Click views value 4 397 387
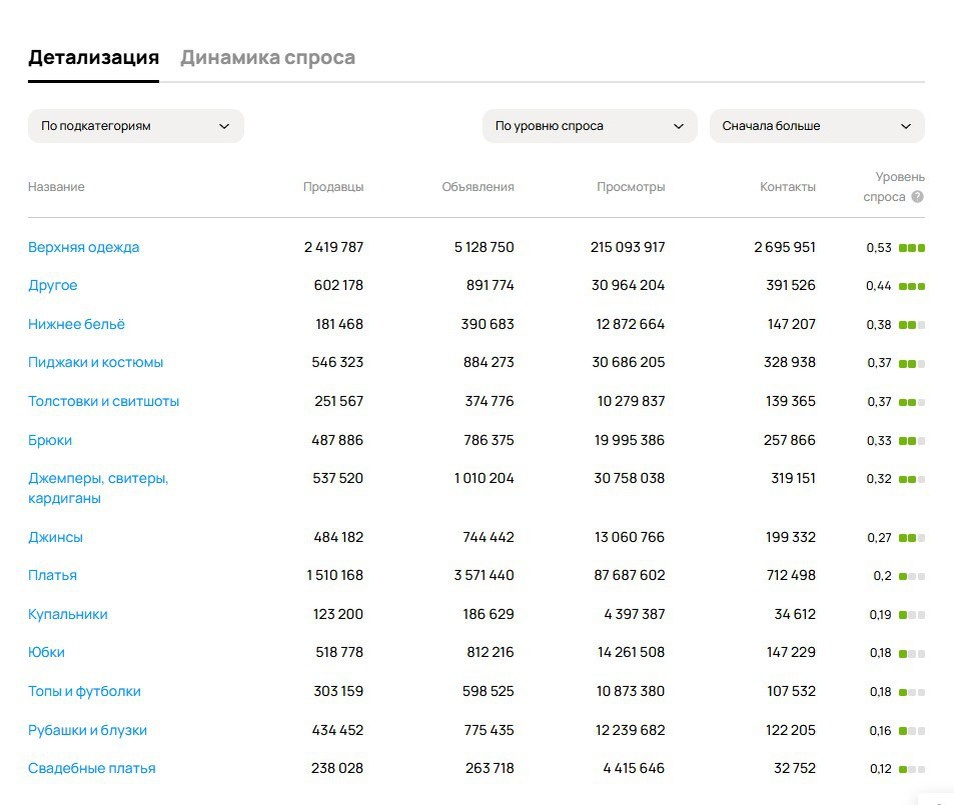 point(634,615)
